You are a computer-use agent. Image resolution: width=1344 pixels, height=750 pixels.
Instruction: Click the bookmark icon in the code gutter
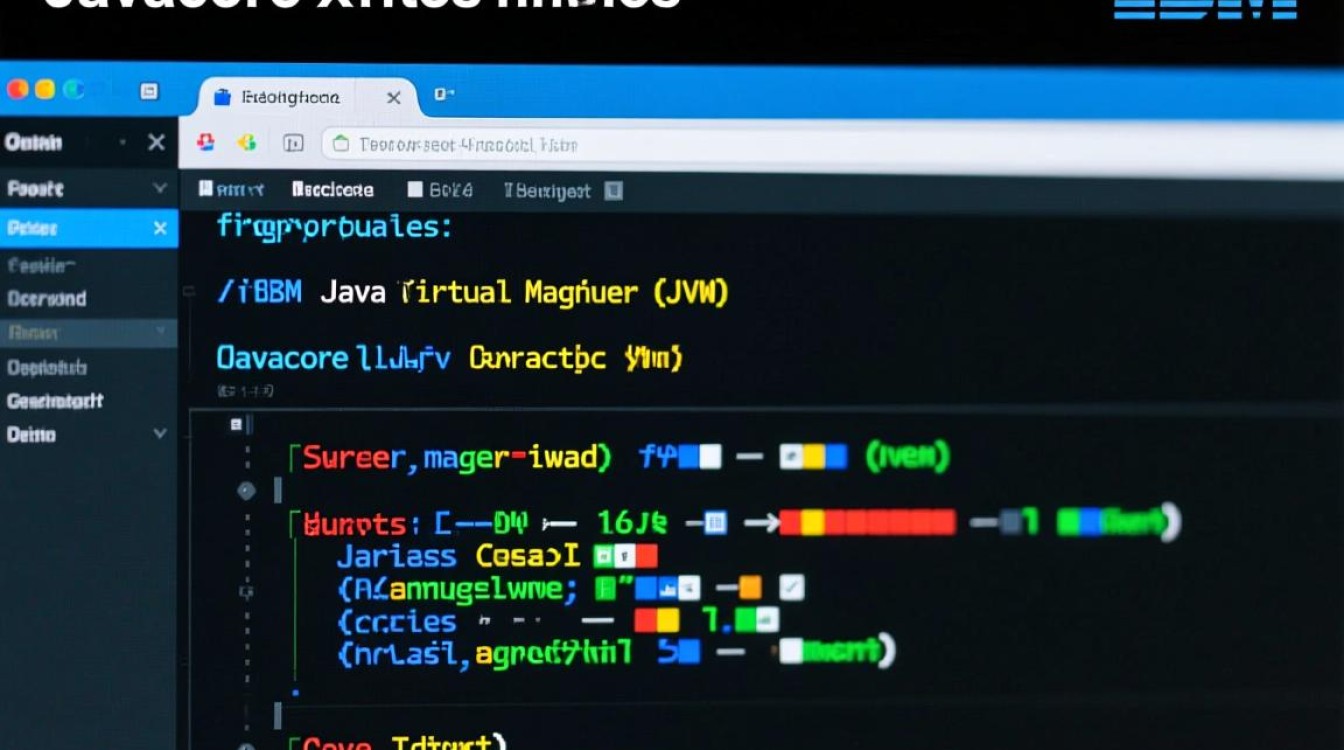point(236,425)
